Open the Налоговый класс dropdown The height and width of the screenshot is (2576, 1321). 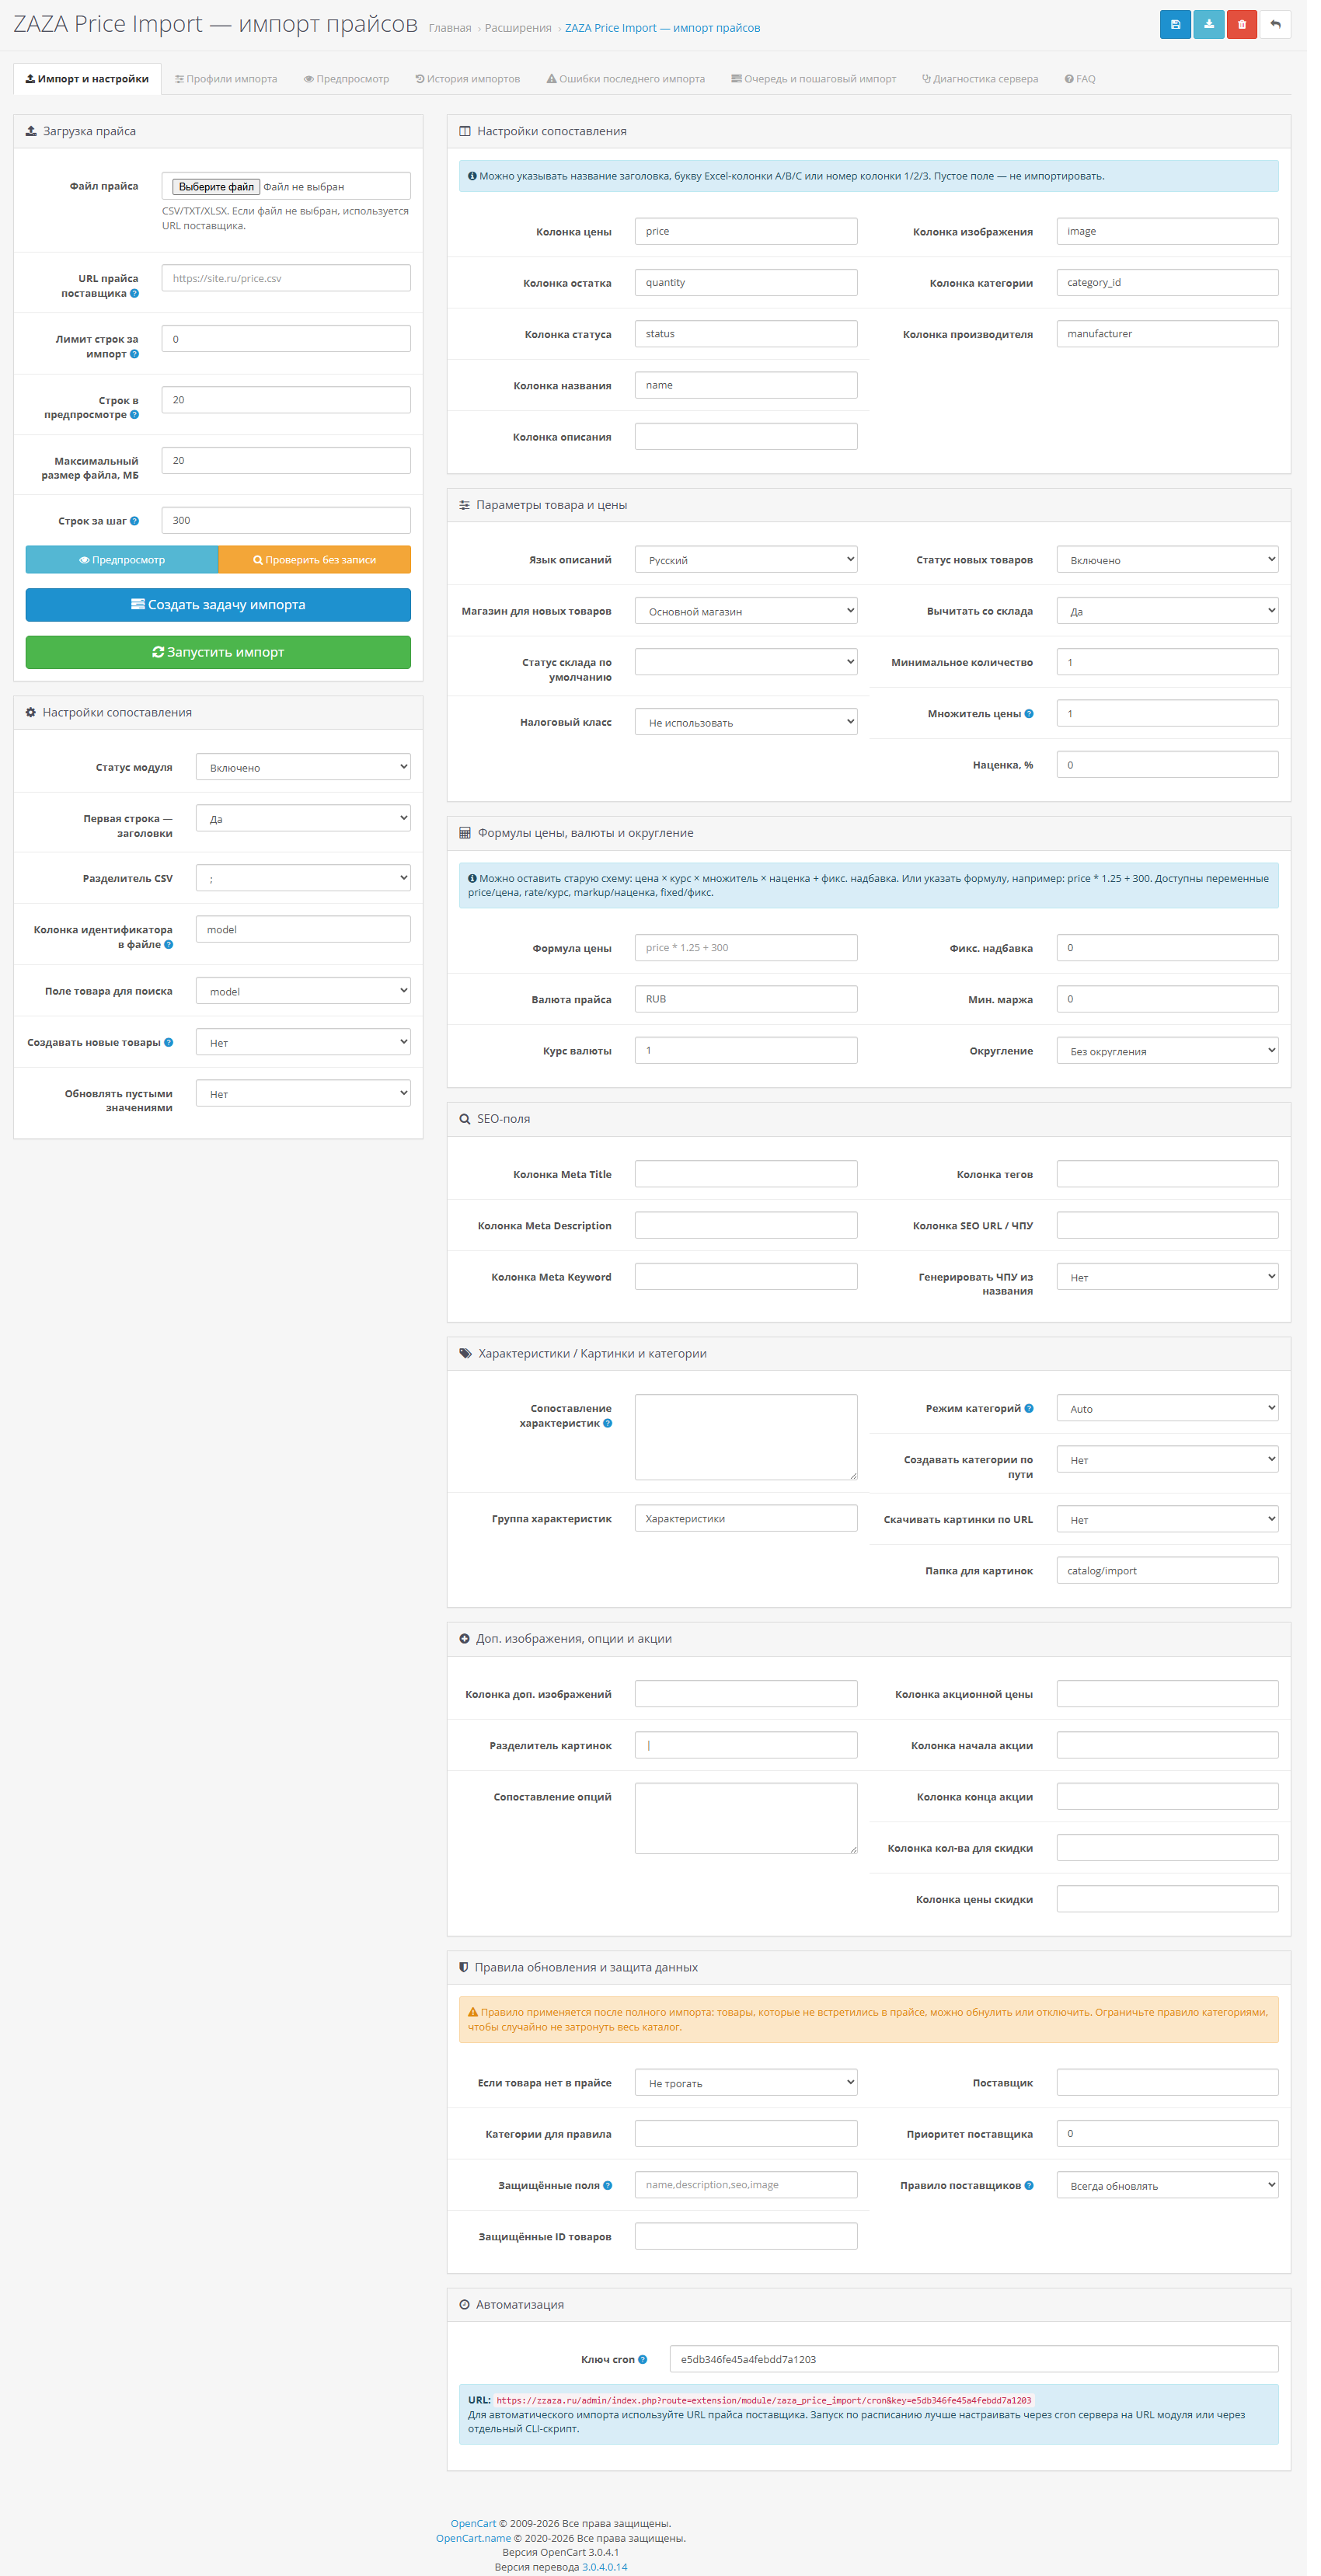[746, 722]
